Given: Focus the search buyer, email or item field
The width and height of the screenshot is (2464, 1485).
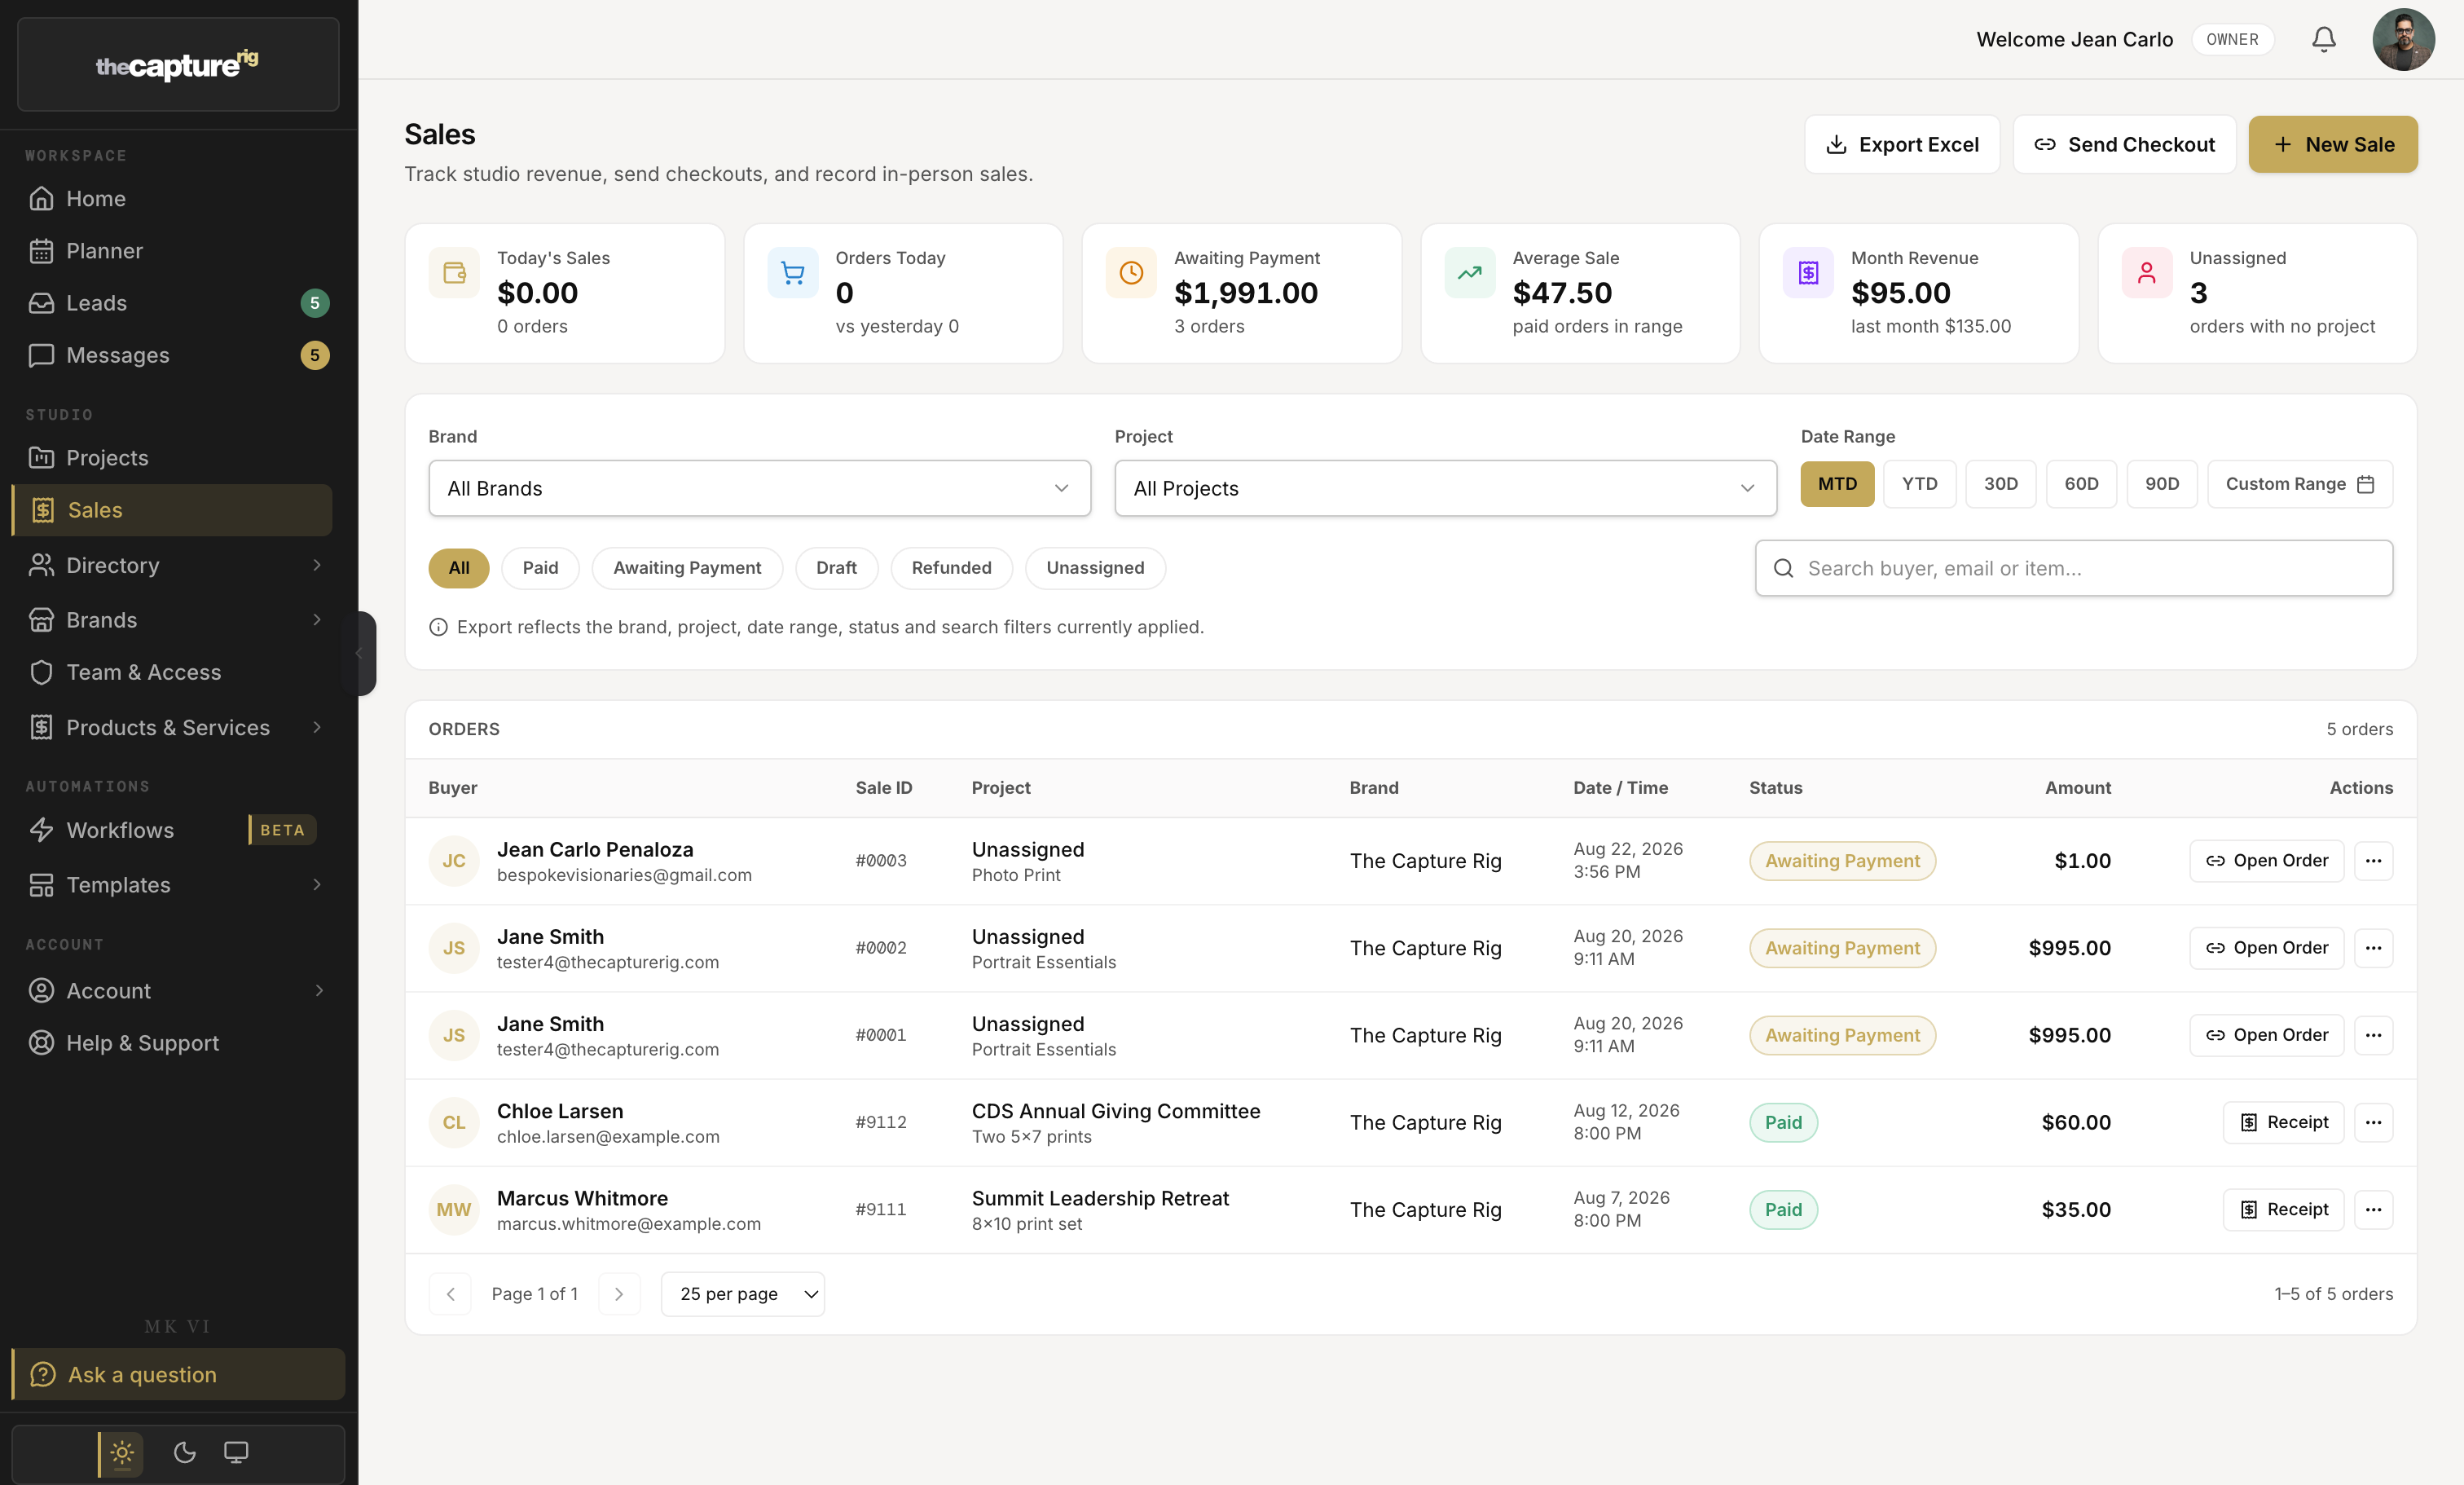Looking at the screenshot, I should (x=2074, y=568).
